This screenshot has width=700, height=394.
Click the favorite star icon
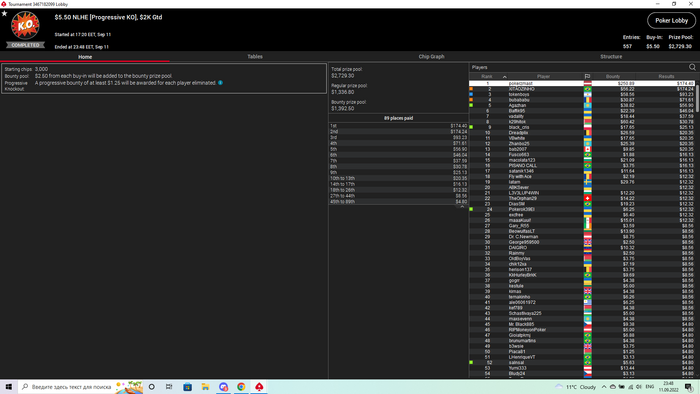point(4,14)
